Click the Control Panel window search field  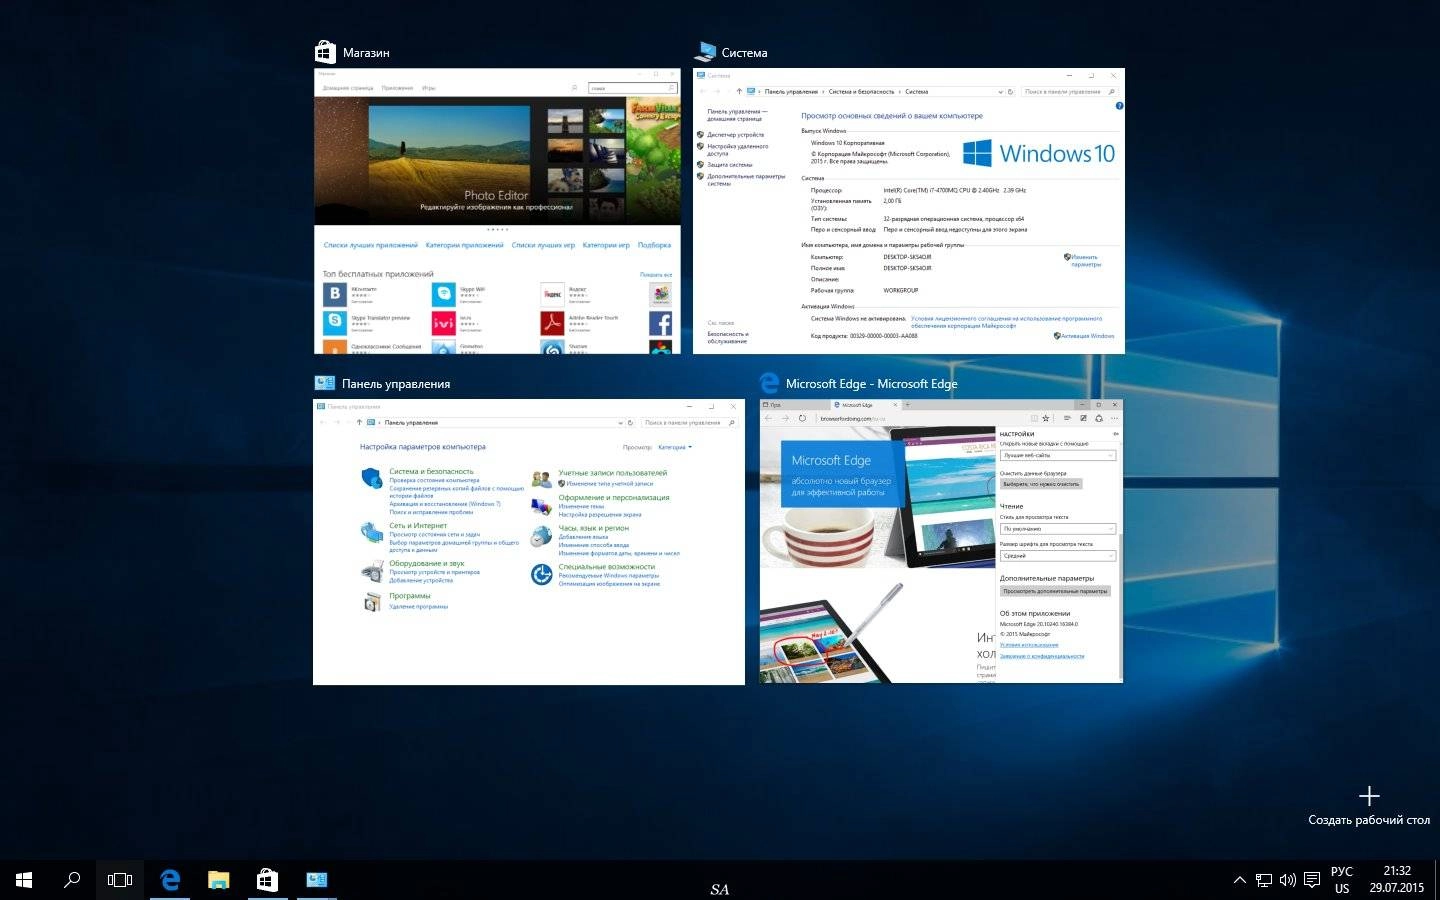coord(689,423)
